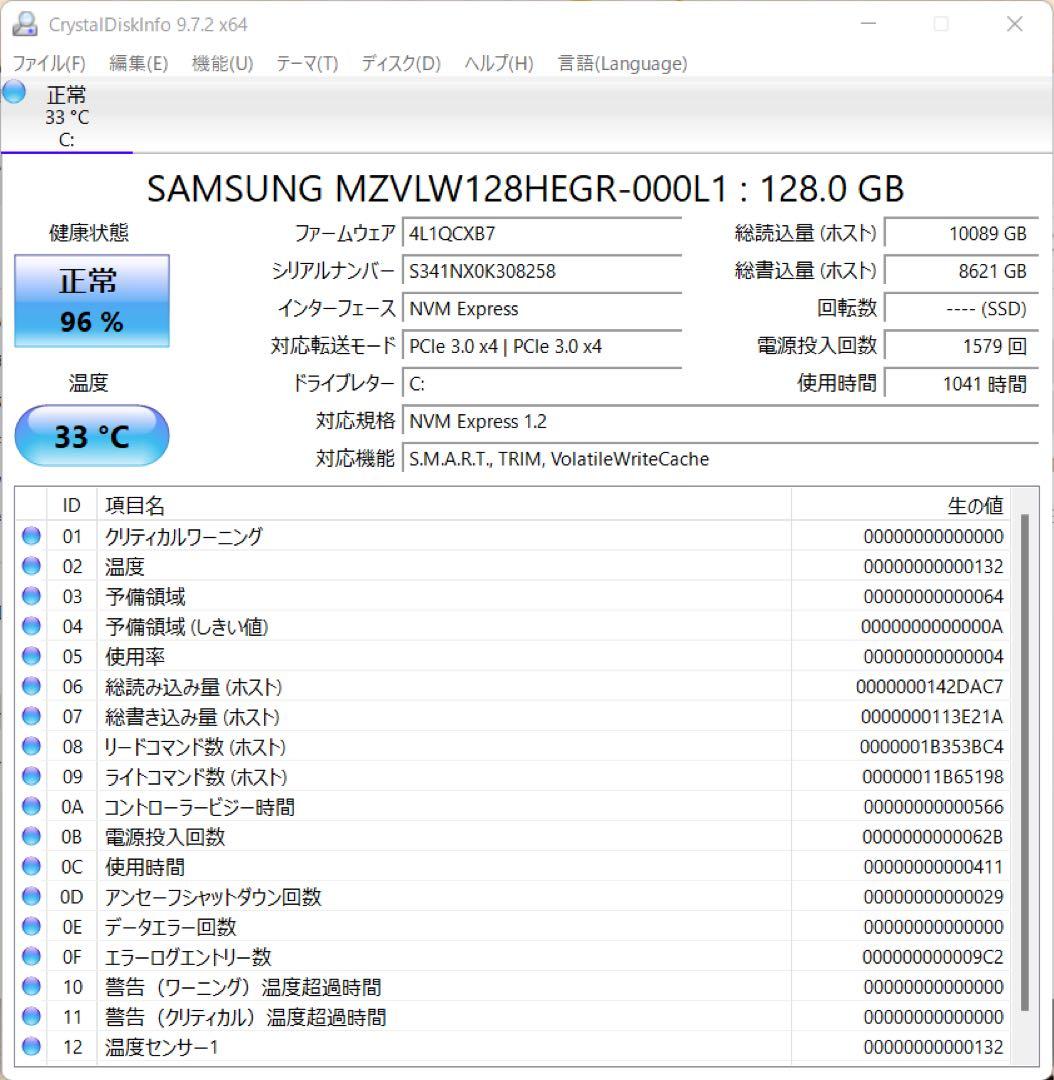Click the status indicator for 予備領域
The height and width of the screenshot is (1080, 1054).
click(x=30, y=596)
